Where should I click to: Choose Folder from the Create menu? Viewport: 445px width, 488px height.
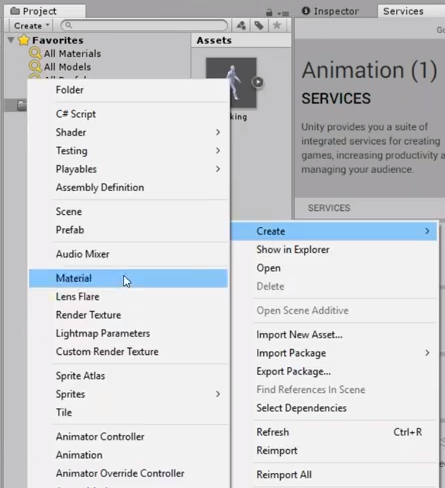129,90
